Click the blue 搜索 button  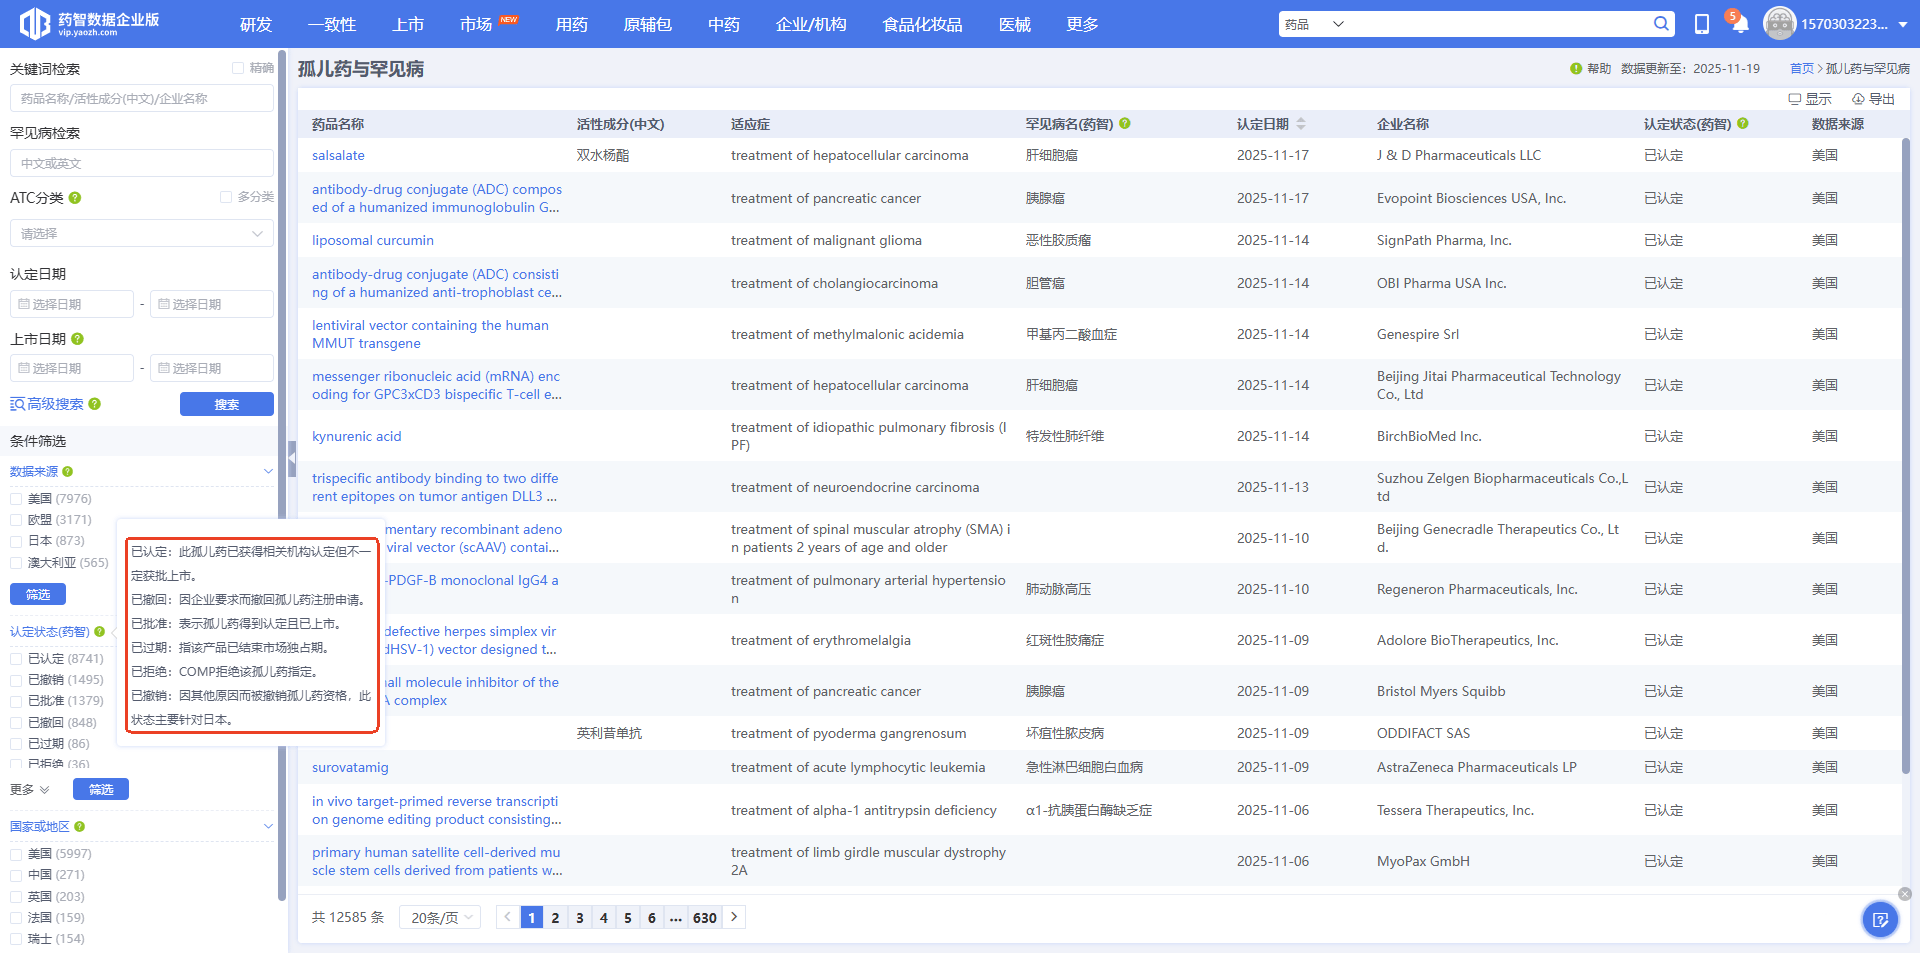point(227,404)
